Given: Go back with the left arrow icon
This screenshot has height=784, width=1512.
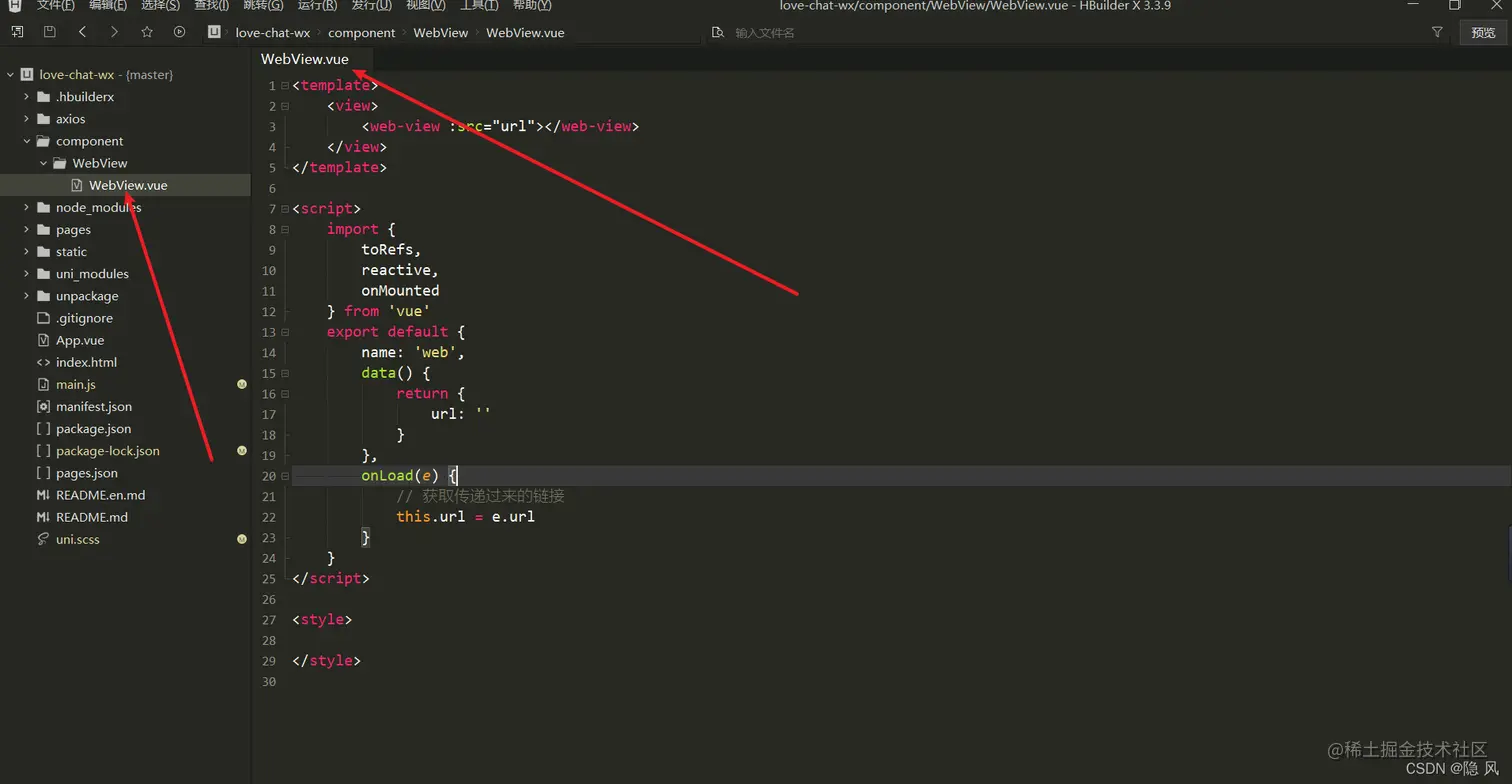Looking at the screenshot, I should pyautogui.click(x=82, y=32).
